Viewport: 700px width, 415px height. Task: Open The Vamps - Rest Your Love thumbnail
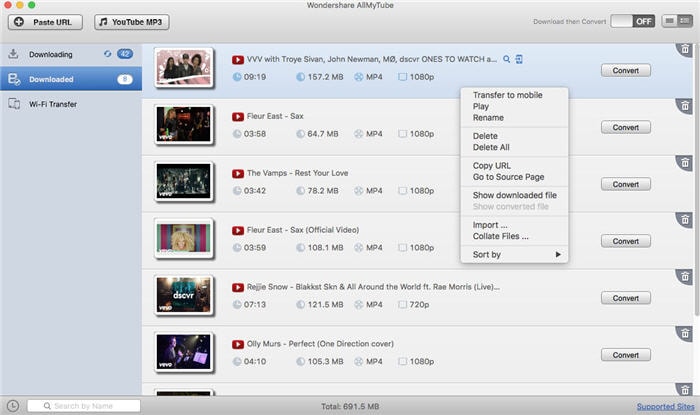point(183,181)
